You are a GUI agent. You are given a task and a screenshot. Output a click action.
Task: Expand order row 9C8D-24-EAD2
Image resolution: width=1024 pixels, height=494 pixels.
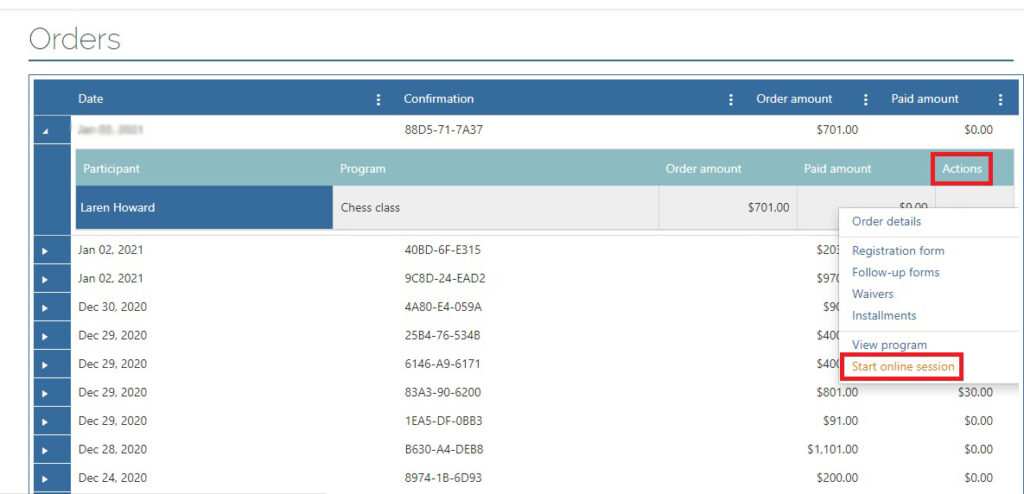[46, 279]
